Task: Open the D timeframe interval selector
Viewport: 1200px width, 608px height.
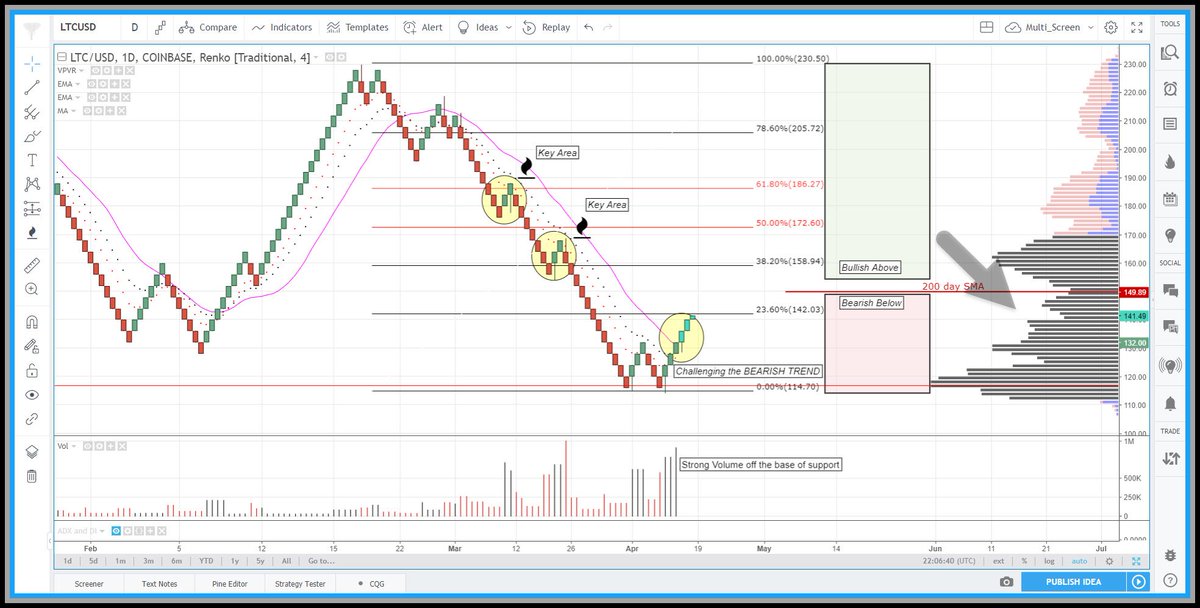Action: click(137, 27)
